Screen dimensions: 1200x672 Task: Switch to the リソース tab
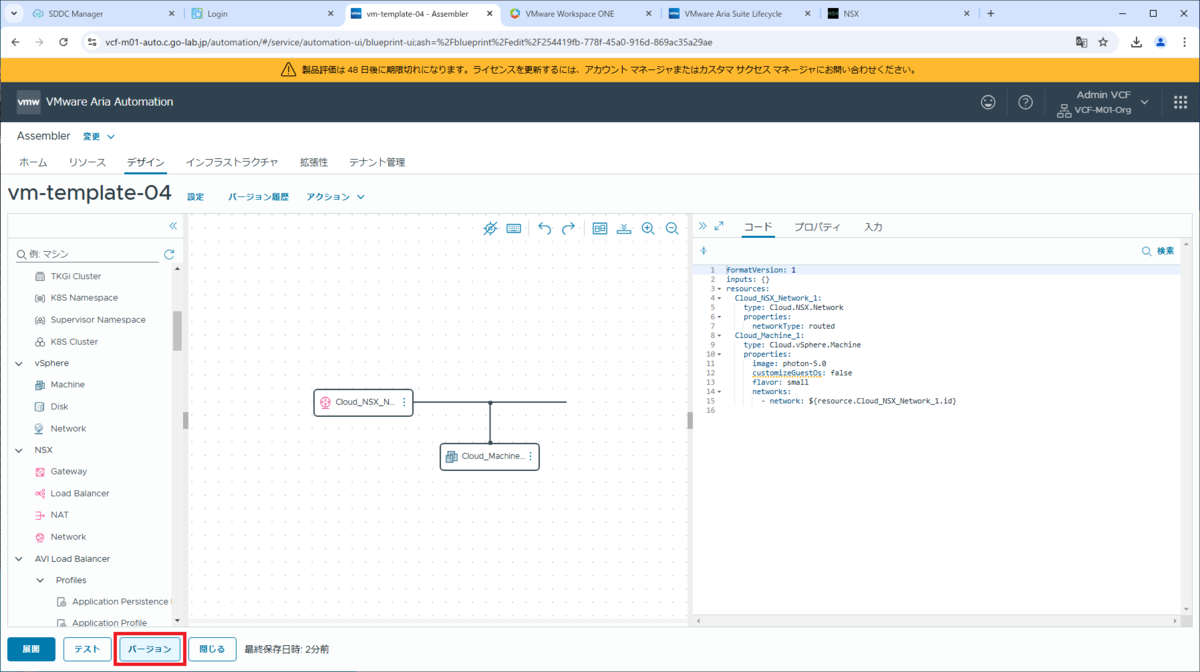87,162
